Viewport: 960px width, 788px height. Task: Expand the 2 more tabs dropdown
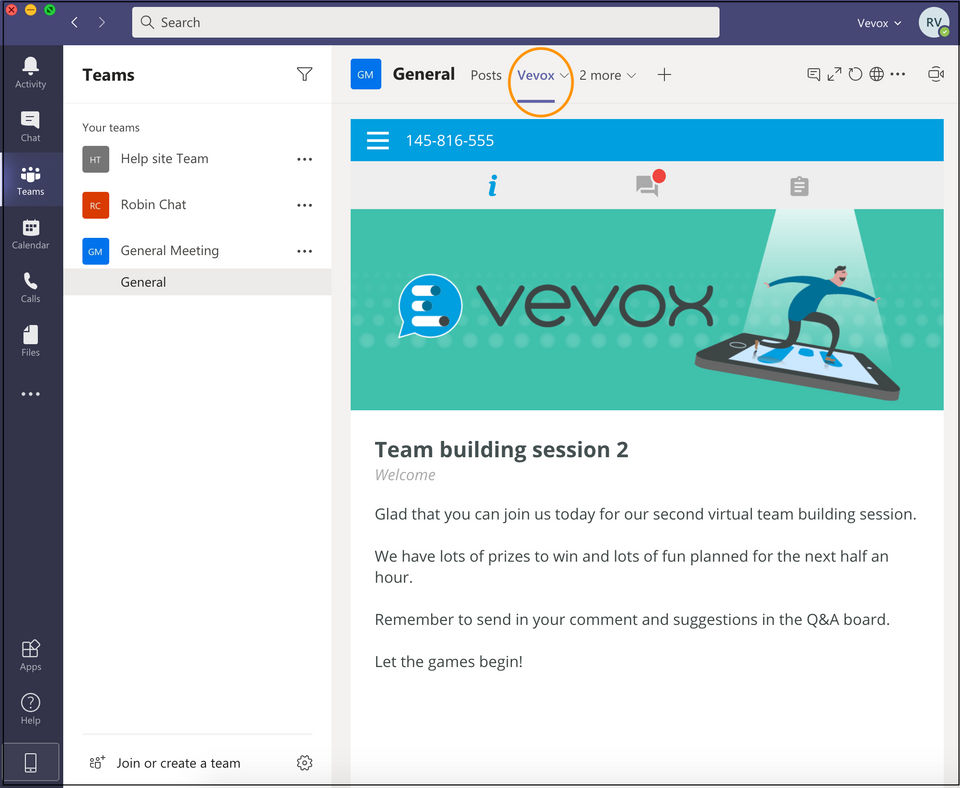coord(608,75)
